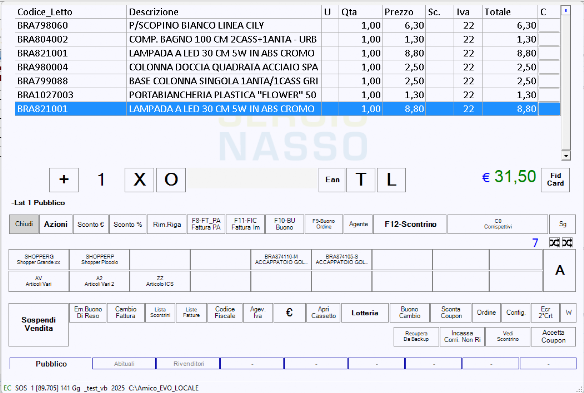Click the large A button
Screen dimensions: 584x393
(559, 270)
